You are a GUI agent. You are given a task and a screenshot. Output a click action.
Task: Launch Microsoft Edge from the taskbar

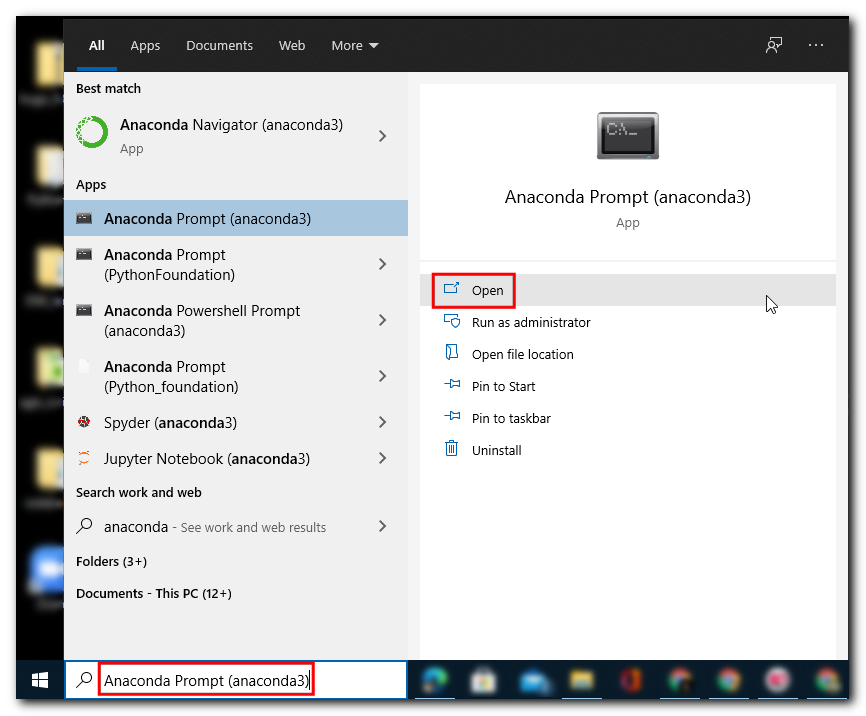[435, 680]
